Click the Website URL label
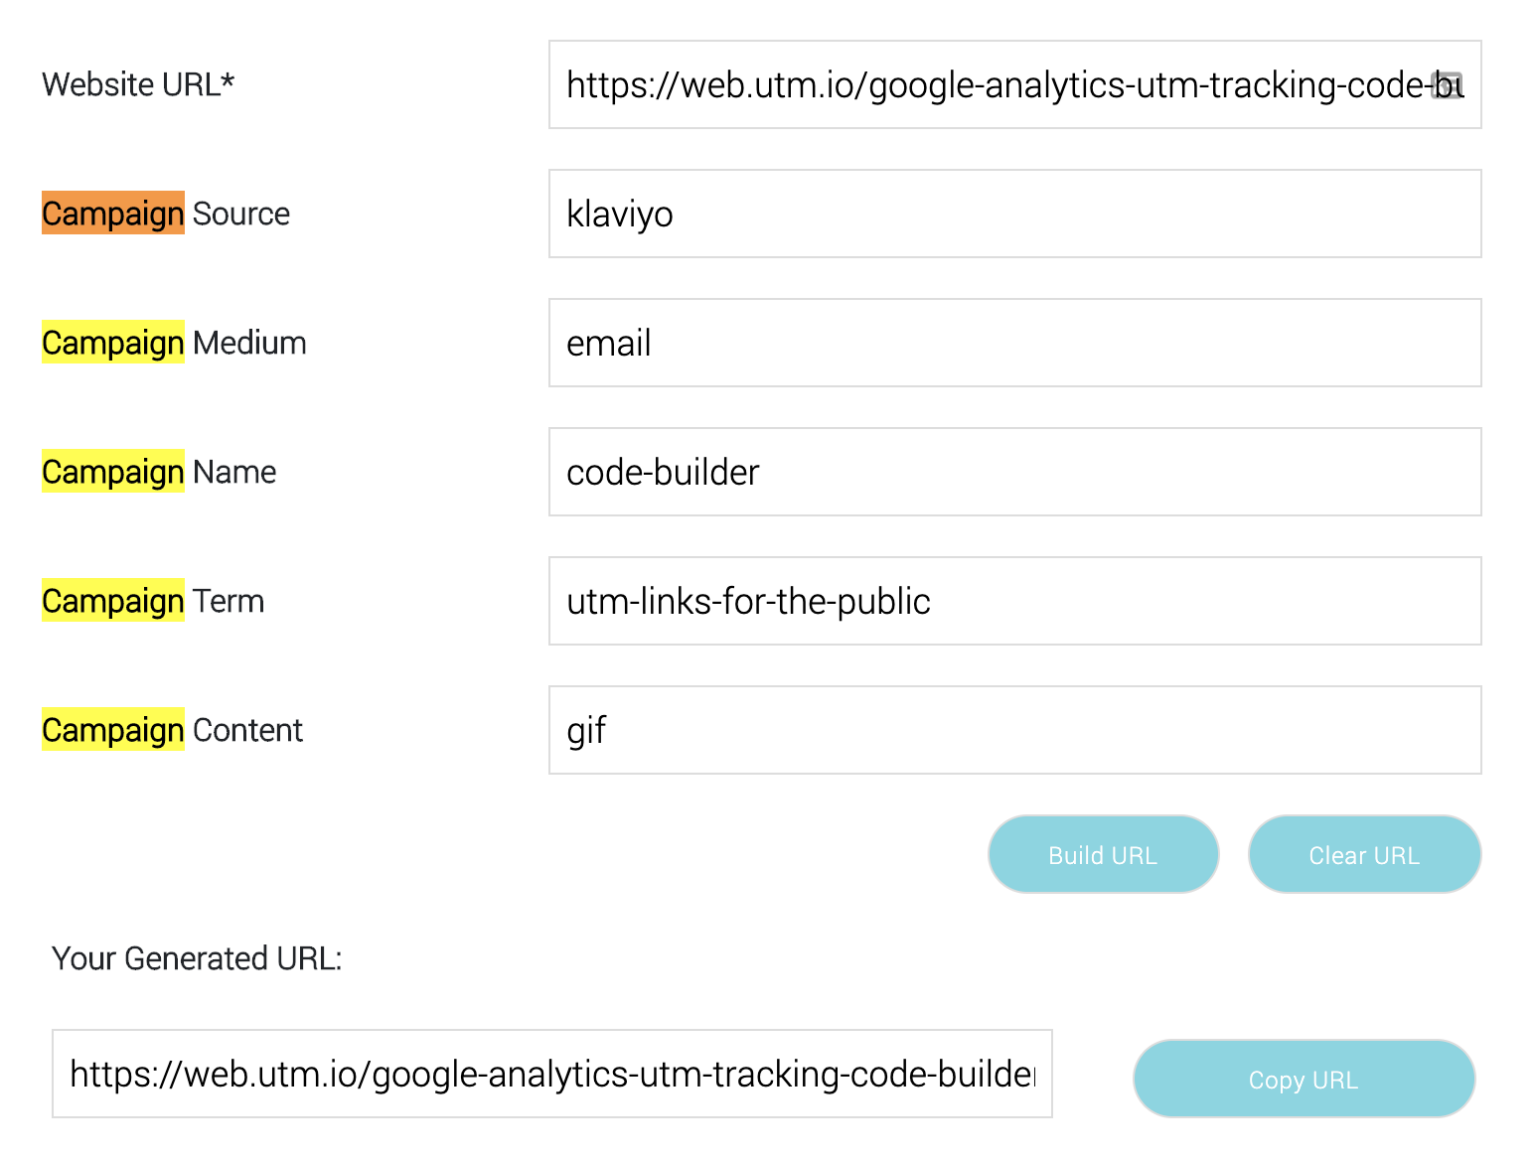 pyautogui.click(x=138, y=84)
